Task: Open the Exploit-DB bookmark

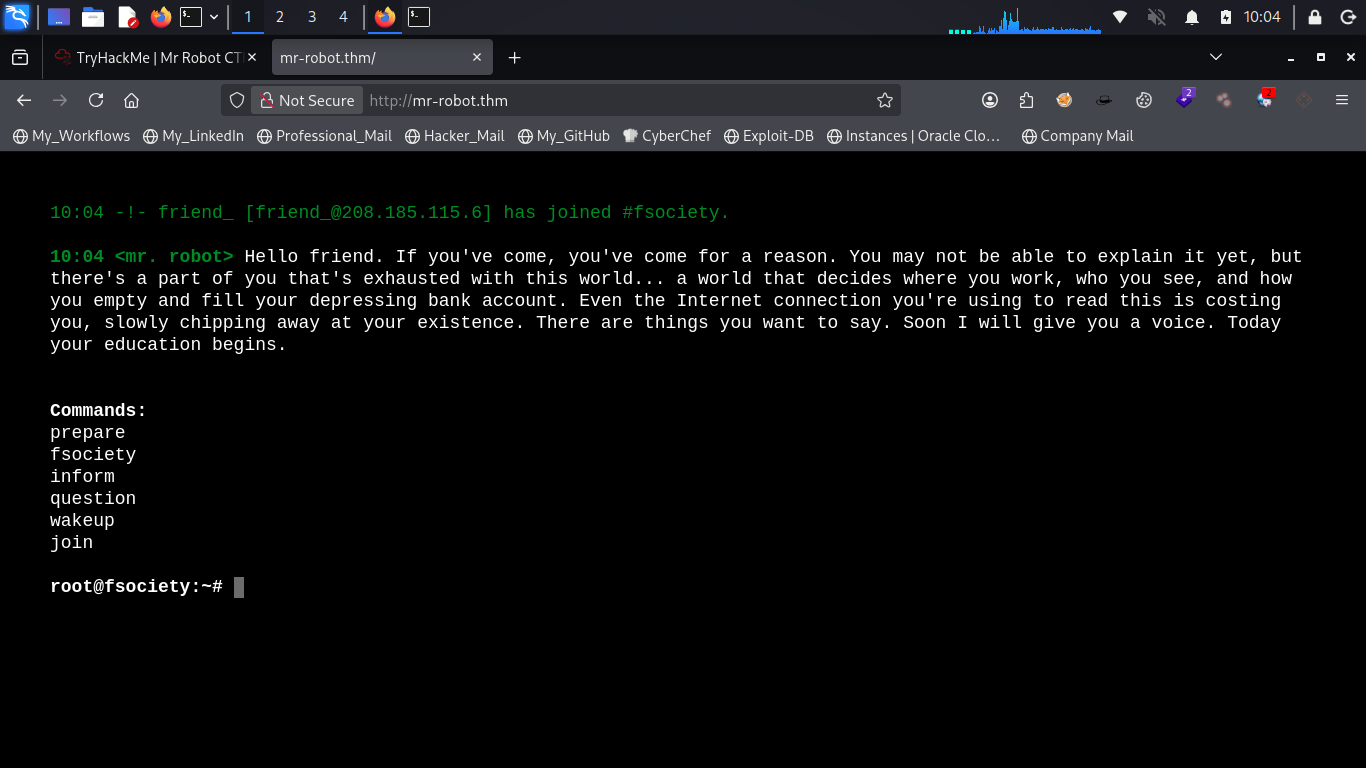Action: pyautogui.click(x=769, y=136)
